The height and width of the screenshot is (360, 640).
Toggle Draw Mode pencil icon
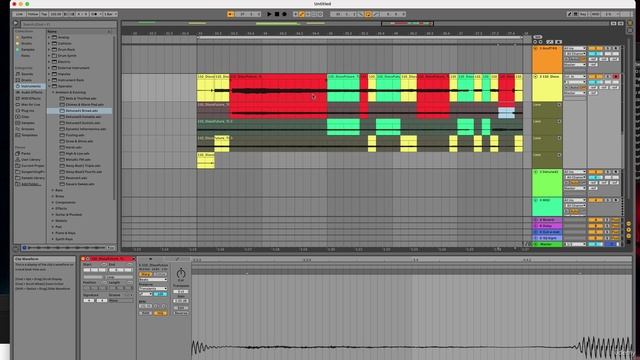[569, 14]
